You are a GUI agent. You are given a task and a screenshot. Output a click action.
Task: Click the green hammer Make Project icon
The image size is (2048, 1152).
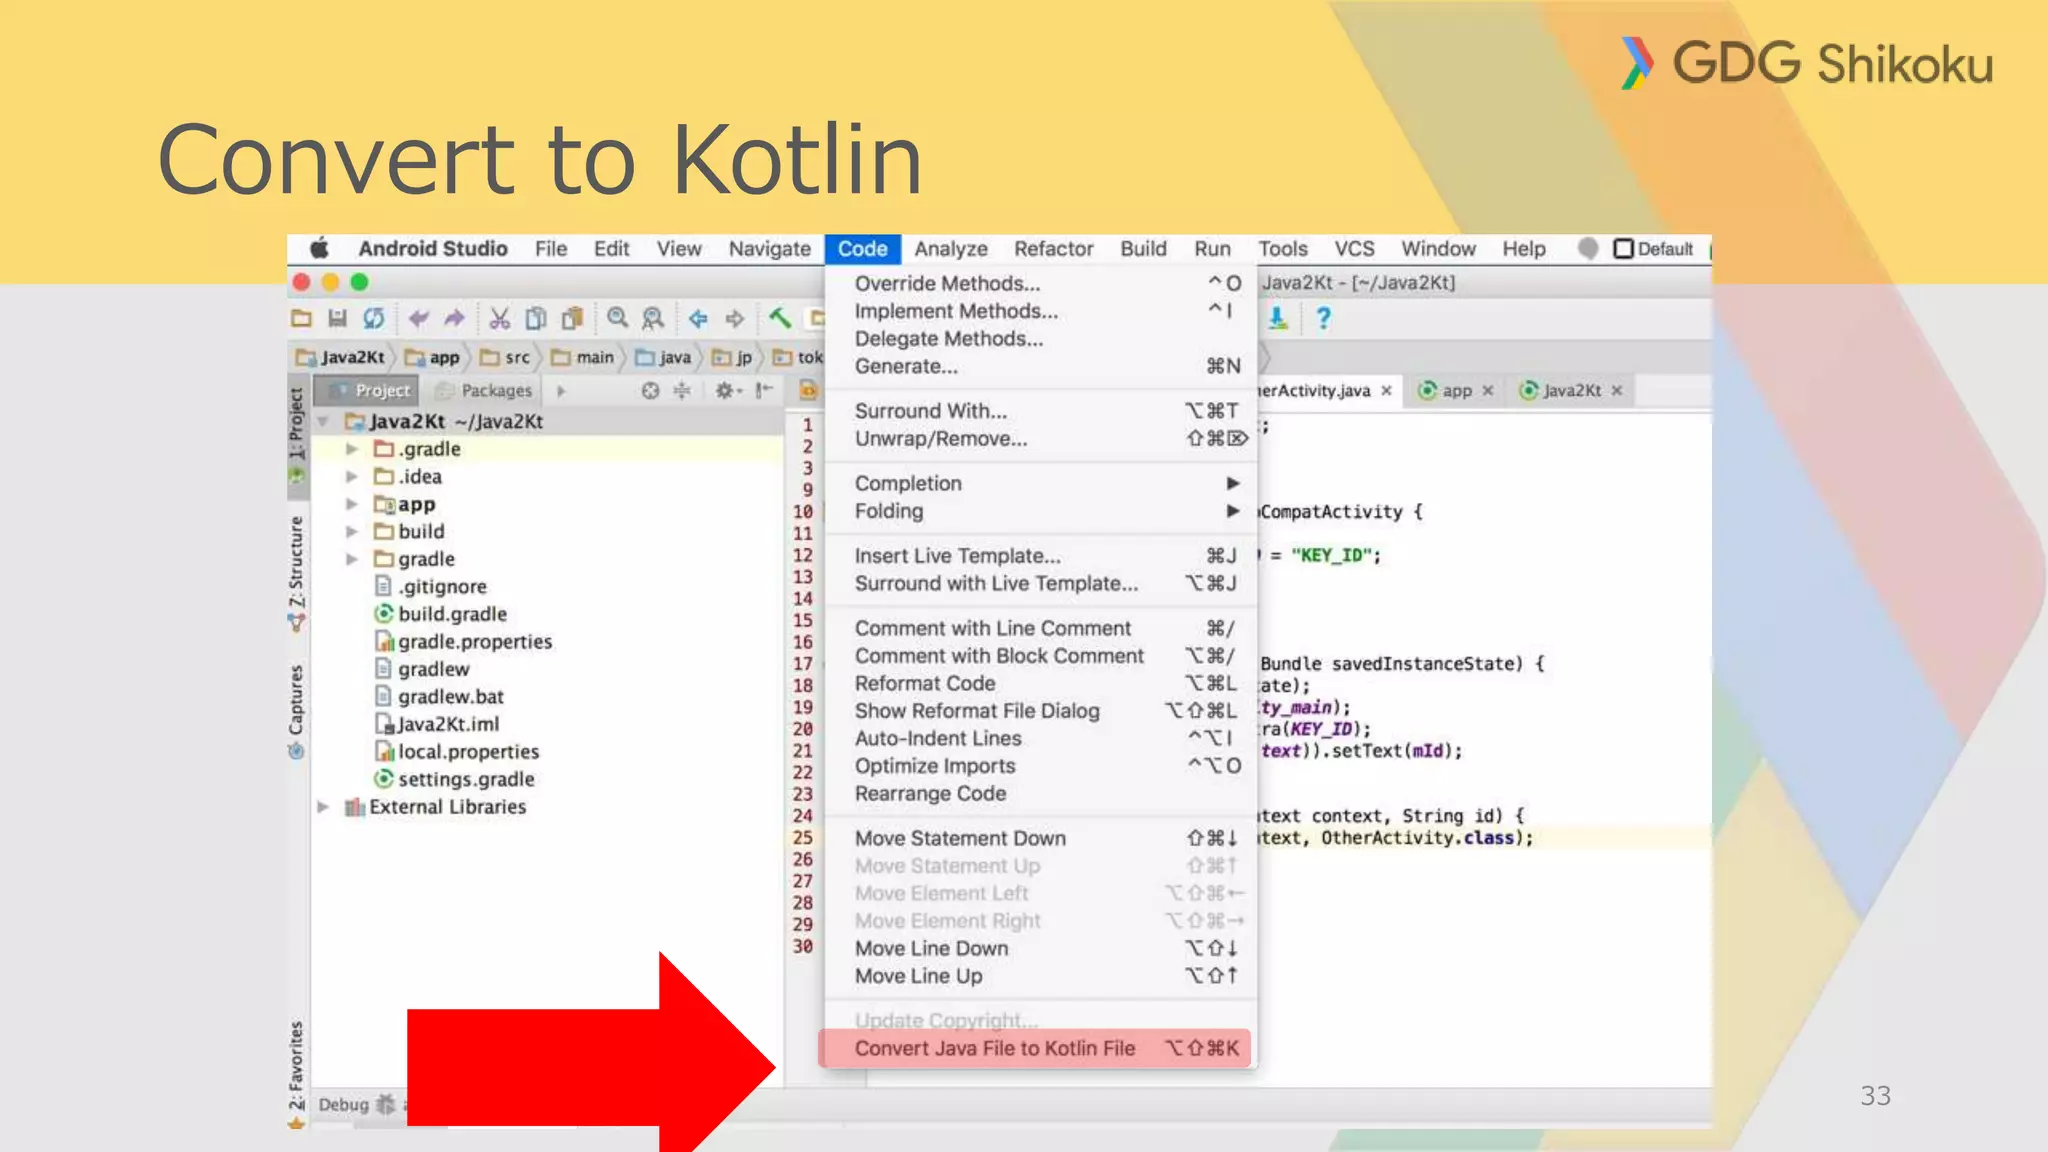click(780, 319)
